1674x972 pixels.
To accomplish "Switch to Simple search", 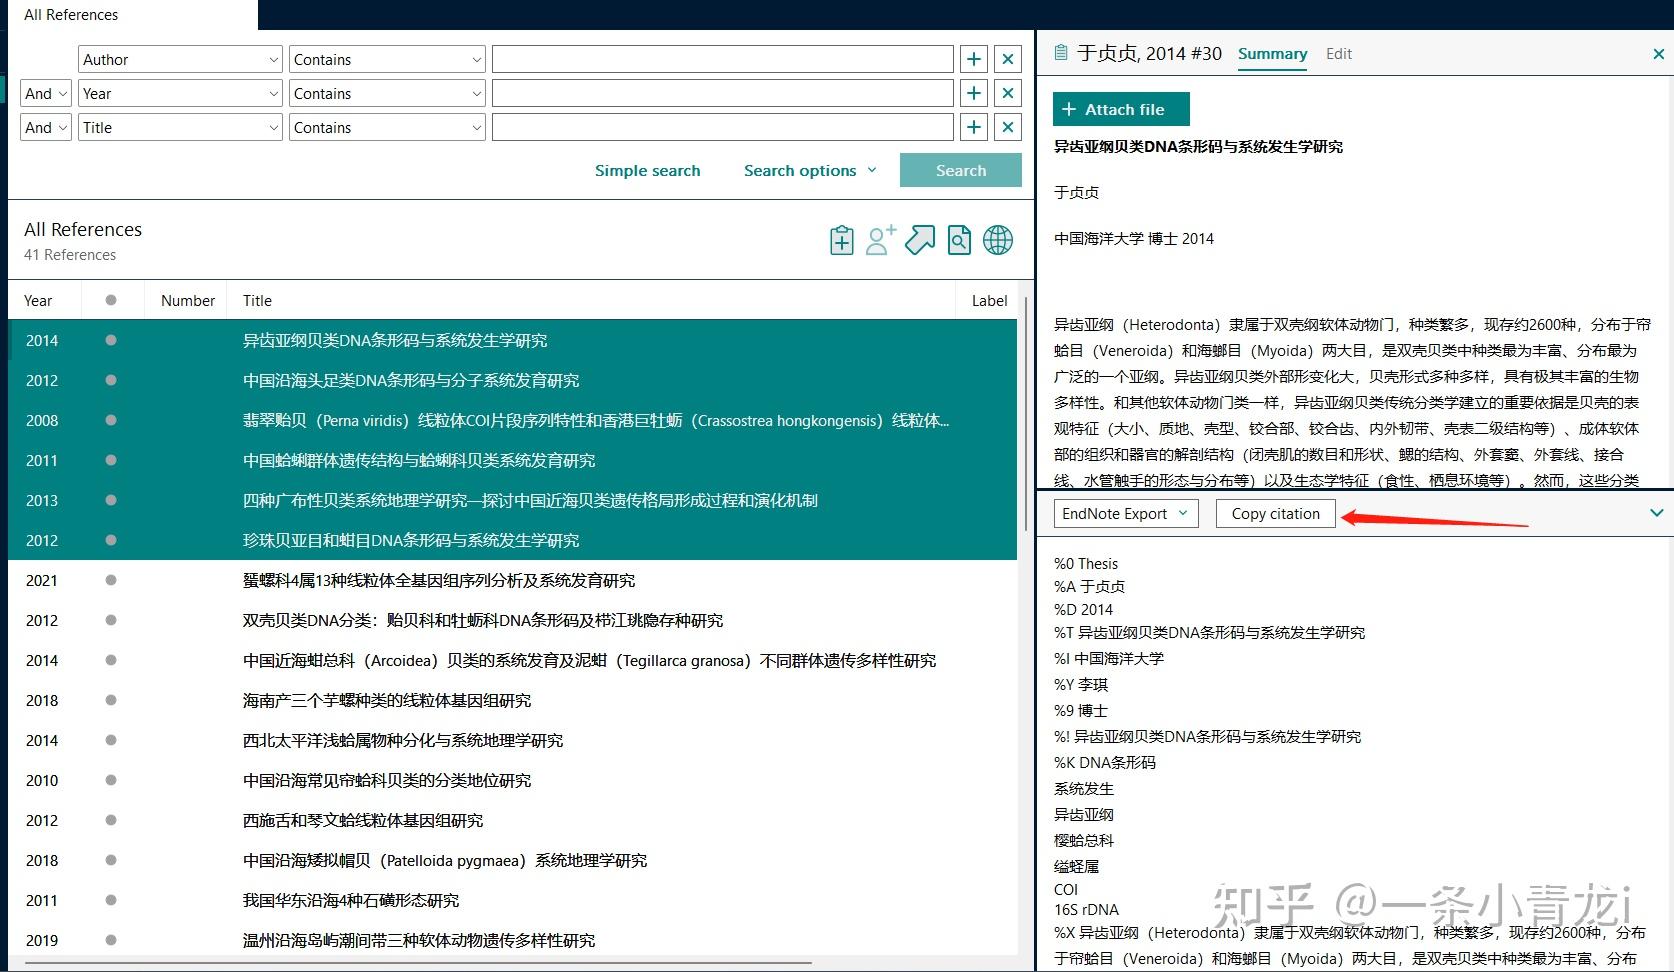I will [648, 171].
